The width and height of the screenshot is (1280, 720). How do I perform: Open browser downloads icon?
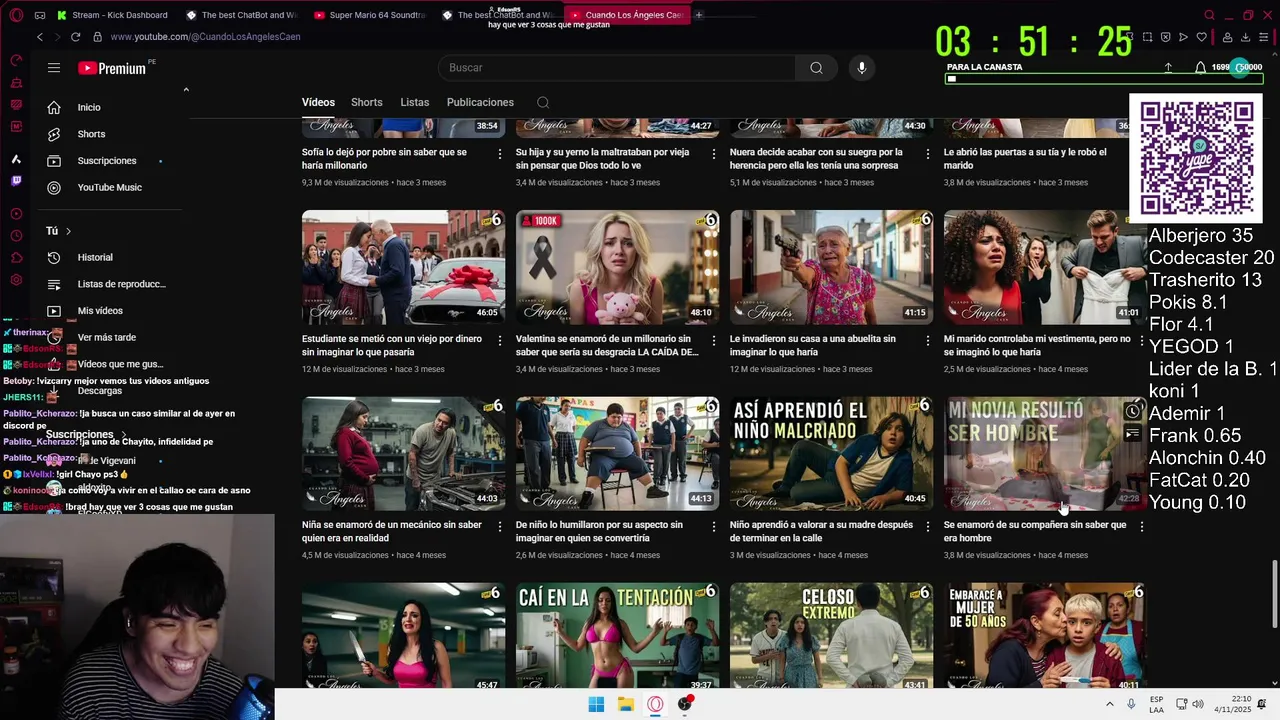(x=1245, y=37)
